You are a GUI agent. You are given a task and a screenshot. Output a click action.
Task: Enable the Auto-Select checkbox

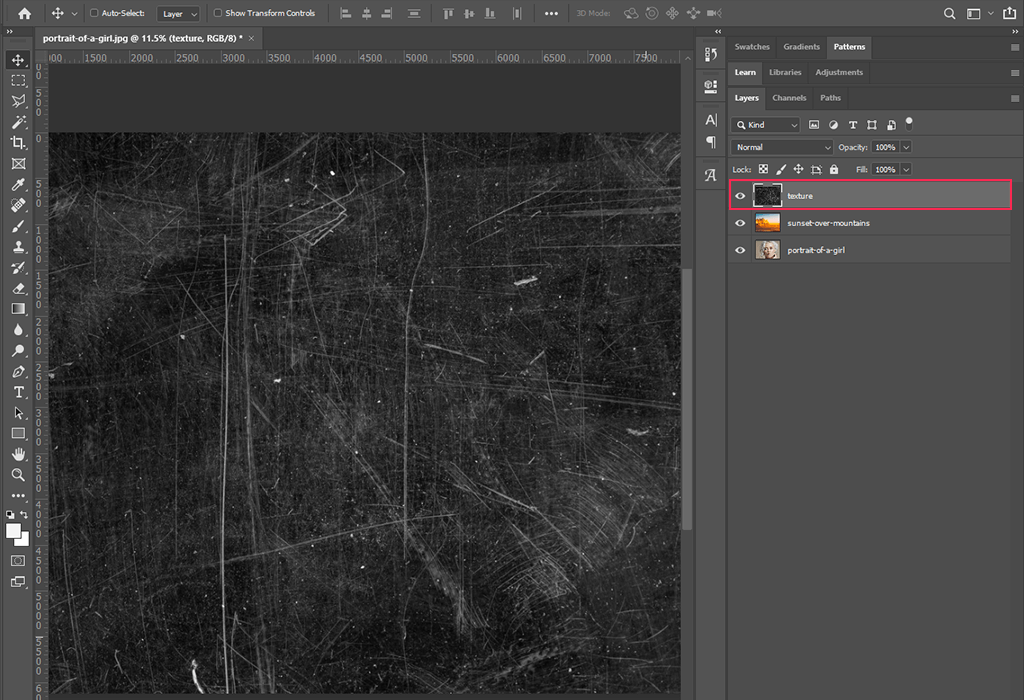[94, 14]
